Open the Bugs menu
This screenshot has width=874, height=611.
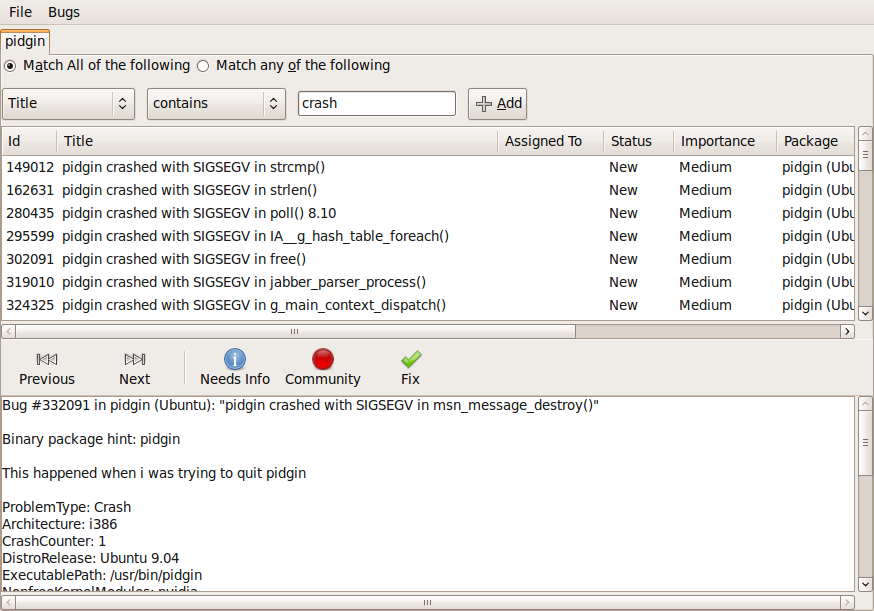(x=64, y=12)
